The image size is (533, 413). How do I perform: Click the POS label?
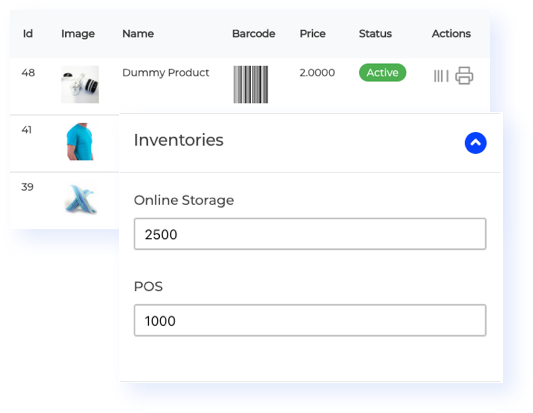[148, 287]
